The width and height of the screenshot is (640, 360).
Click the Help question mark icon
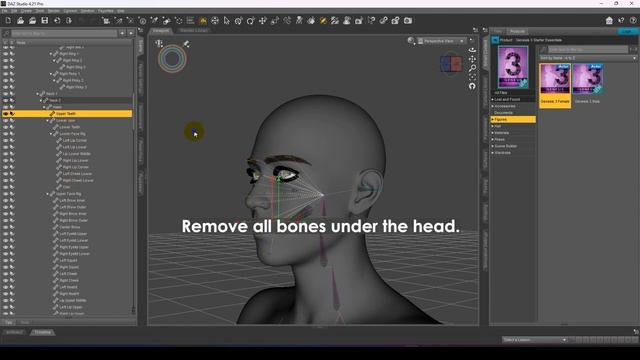633,20
